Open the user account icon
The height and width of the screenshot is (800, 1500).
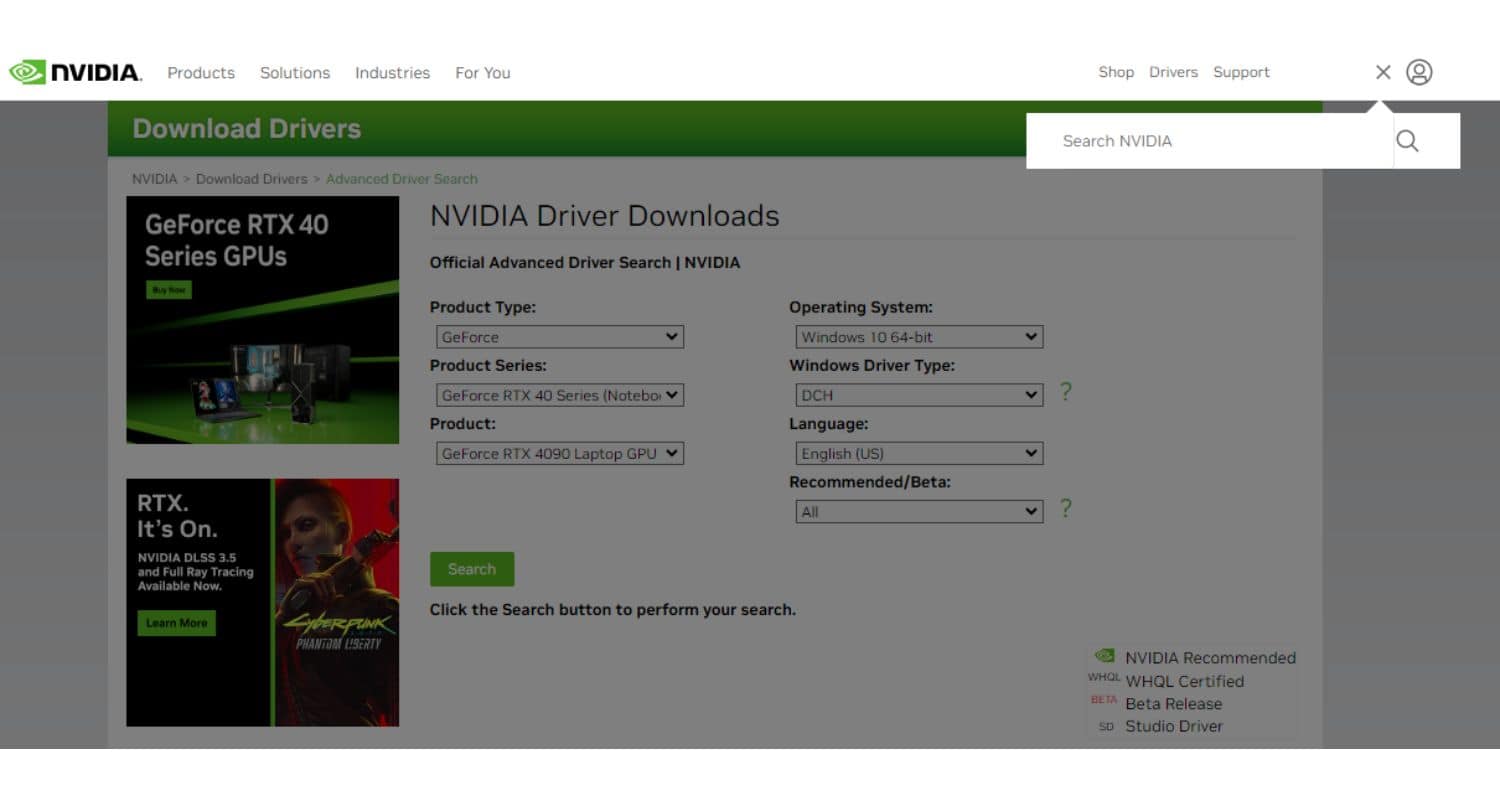pos(1419,72)
